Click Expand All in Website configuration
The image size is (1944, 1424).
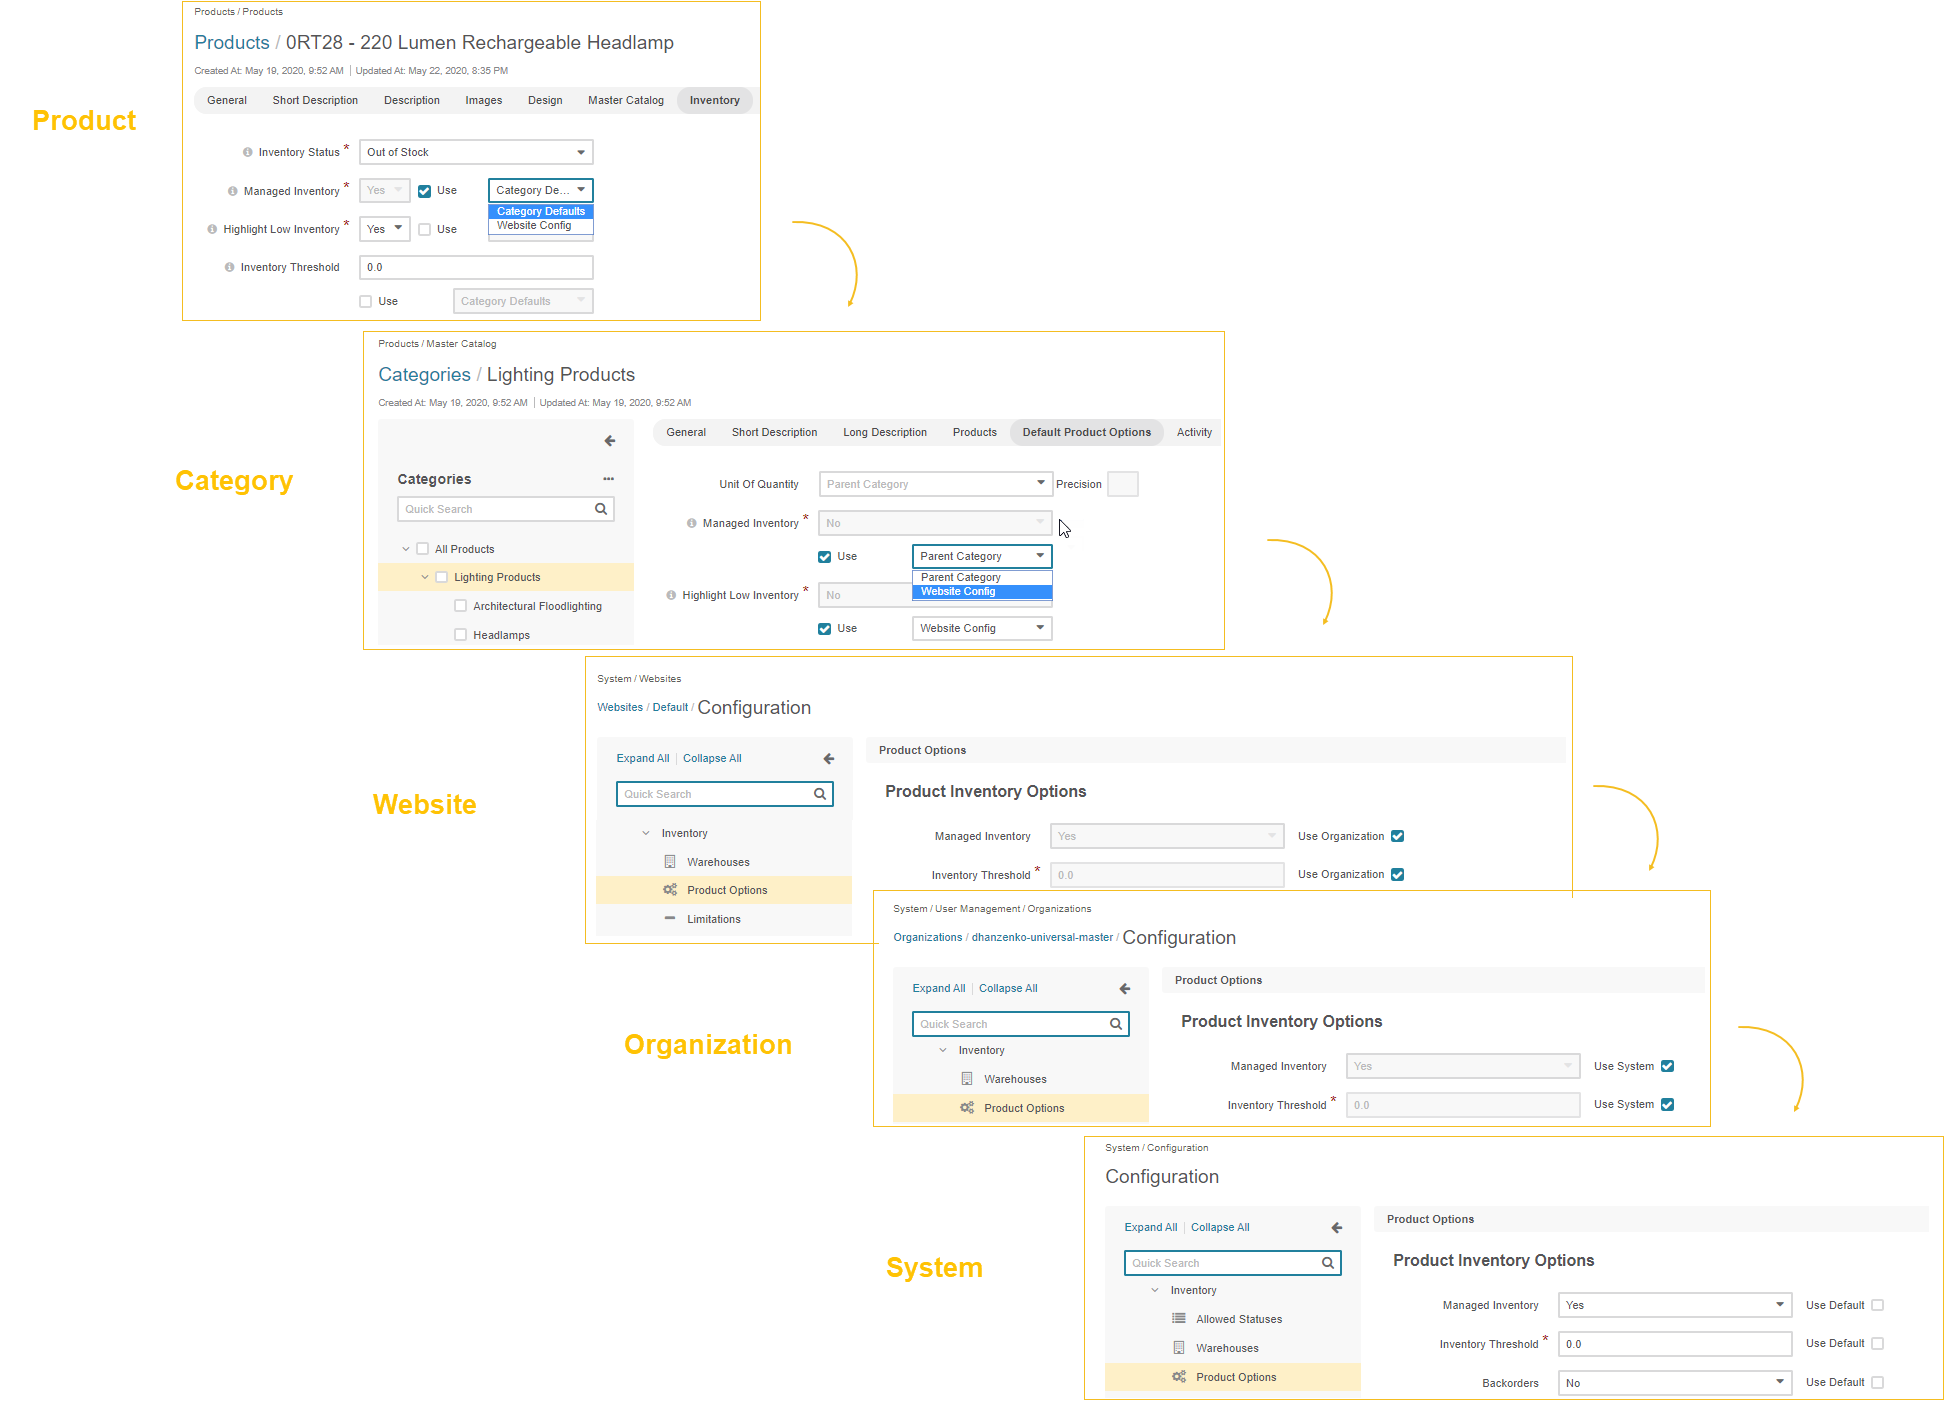coord(642,758)
